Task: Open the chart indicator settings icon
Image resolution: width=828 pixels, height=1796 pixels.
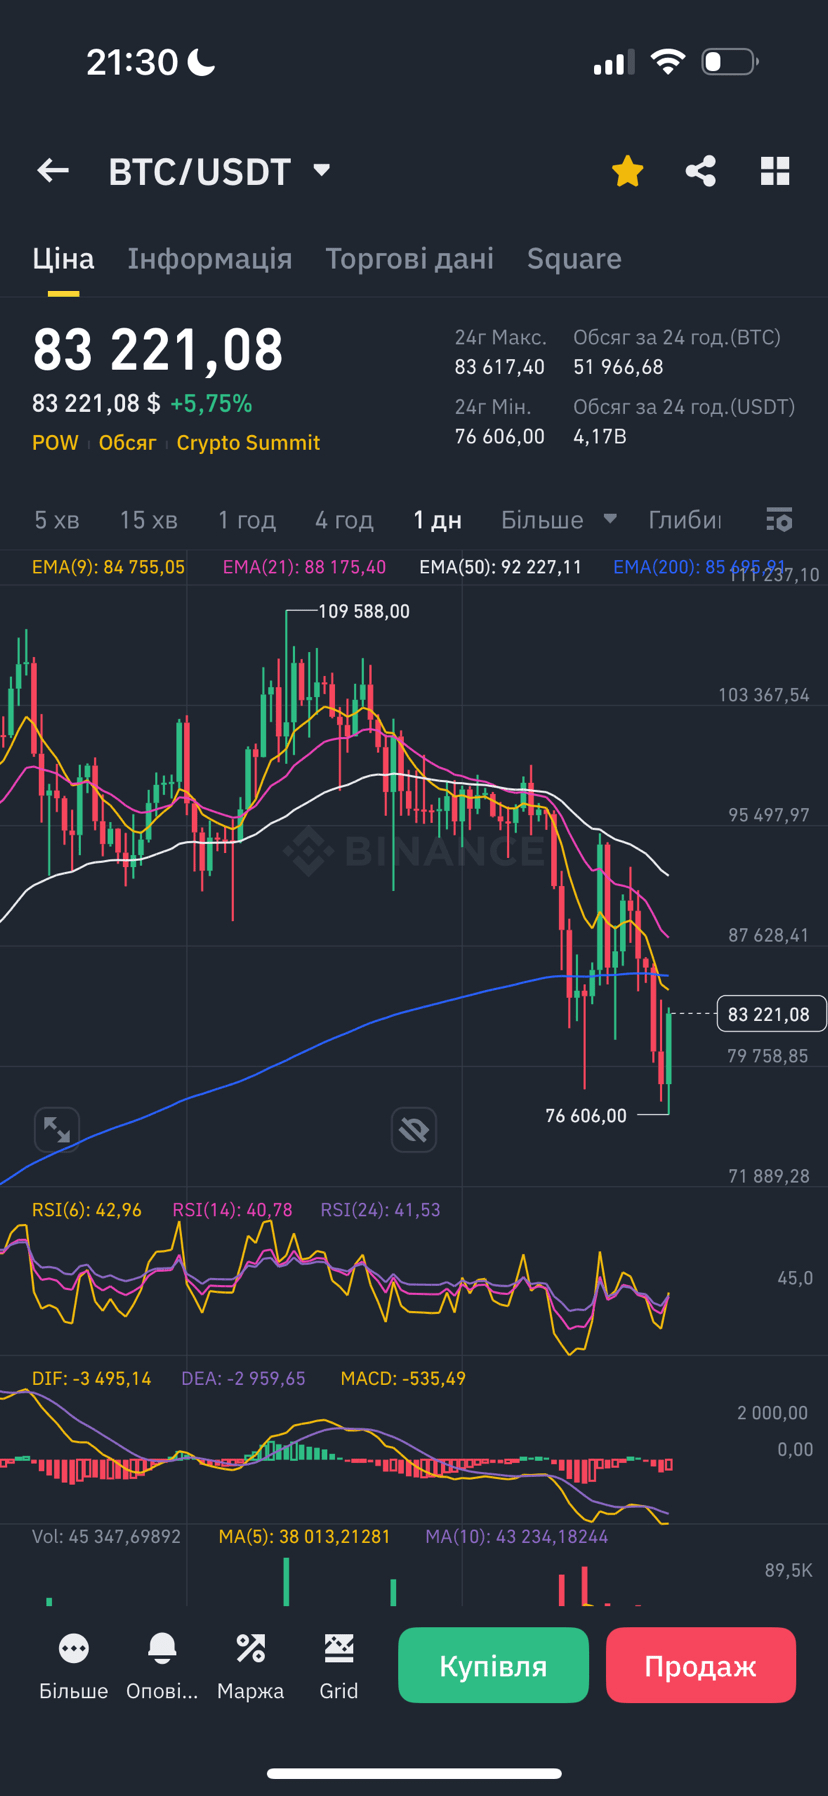Action: pos(779,520)
